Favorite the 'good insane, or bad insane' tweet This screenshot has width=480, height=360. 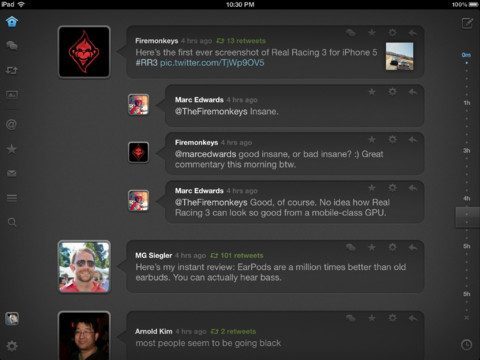372,139
